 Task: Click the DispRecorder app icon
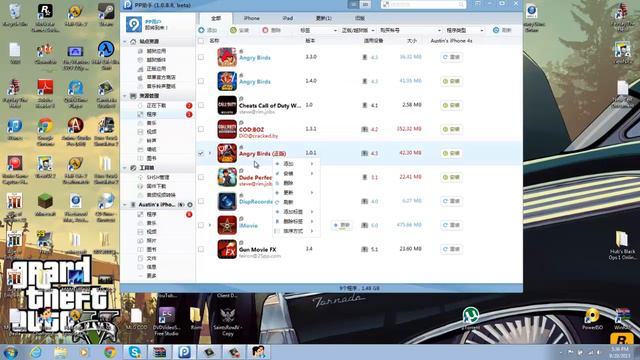tap(227, 201)
